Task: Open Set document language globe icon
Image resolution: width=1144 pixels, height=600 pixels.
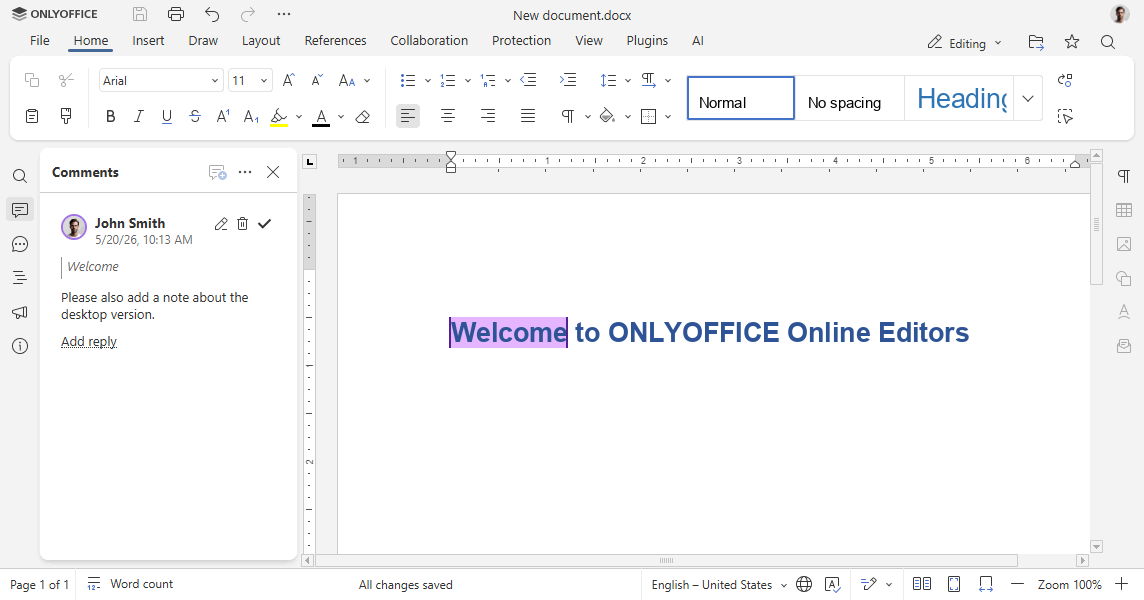Action: tap(804, 584)
